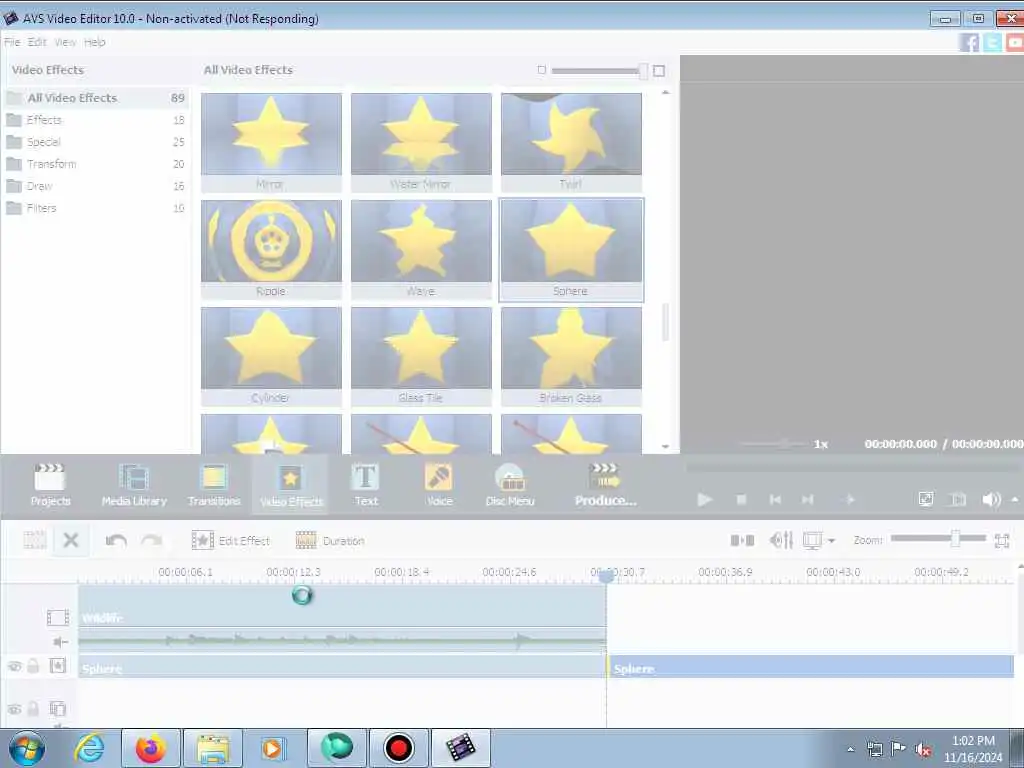Click the Duration button
Image resolution: width=1024 pixels, height=768 pixels.
click(x=330, y=541)
